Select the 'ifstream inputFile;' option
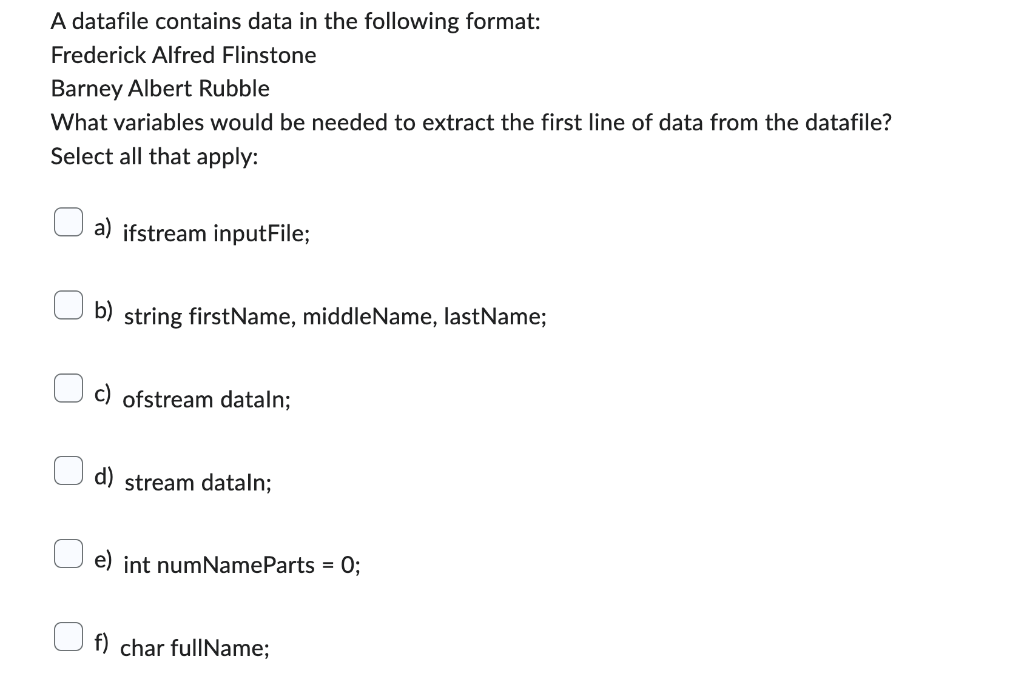The height and width of the screenshot is (696, 1024). click(214, 234)
